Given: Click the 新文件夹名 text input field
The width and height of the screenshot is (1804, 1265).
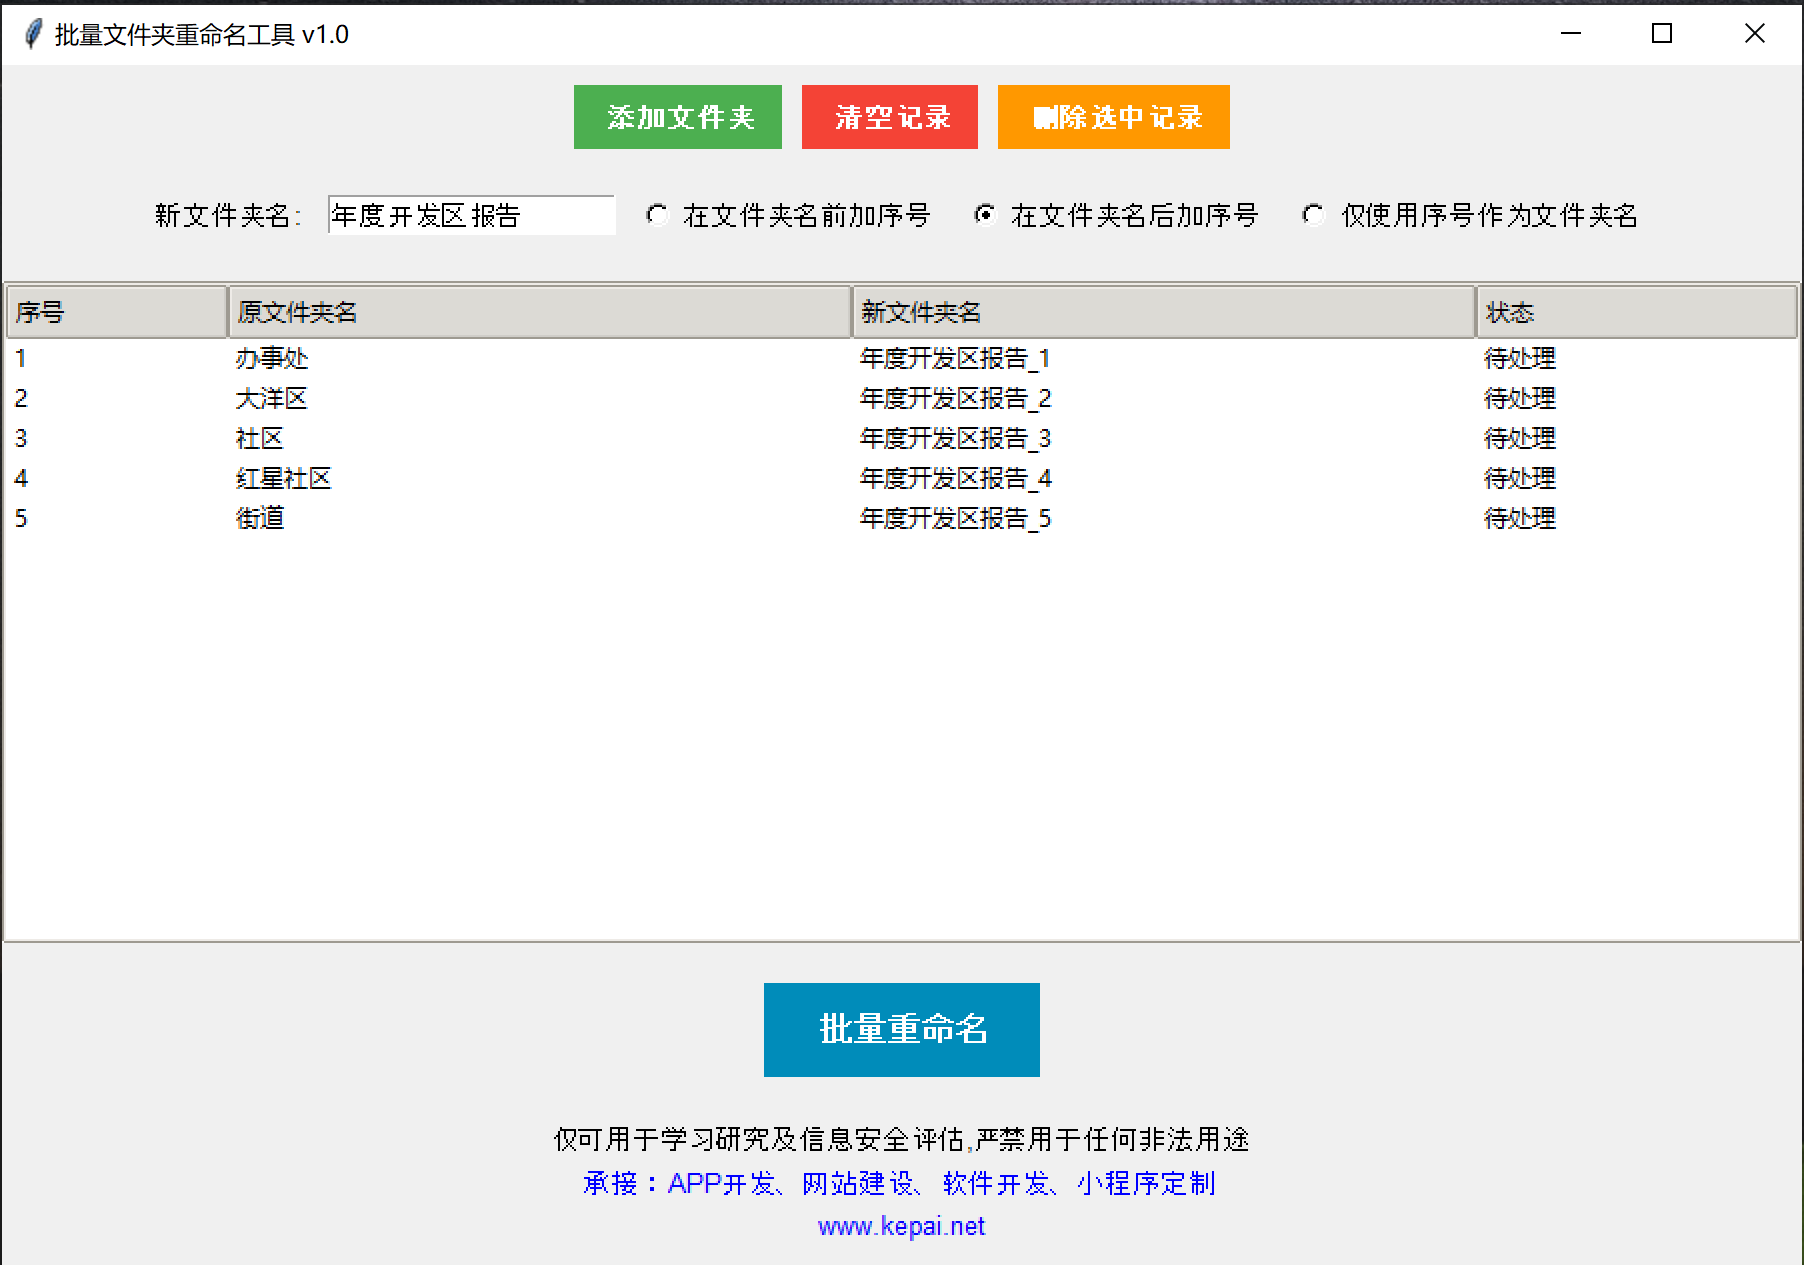Looking at the screenshot, I should point(470,215).
